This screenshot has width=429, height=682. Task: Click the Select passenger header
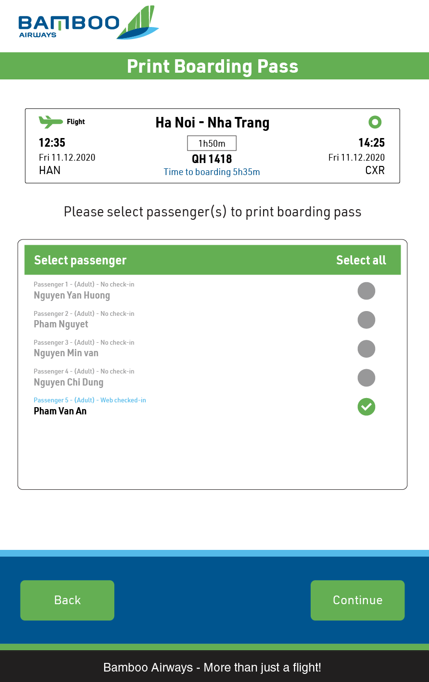(80, 260)
